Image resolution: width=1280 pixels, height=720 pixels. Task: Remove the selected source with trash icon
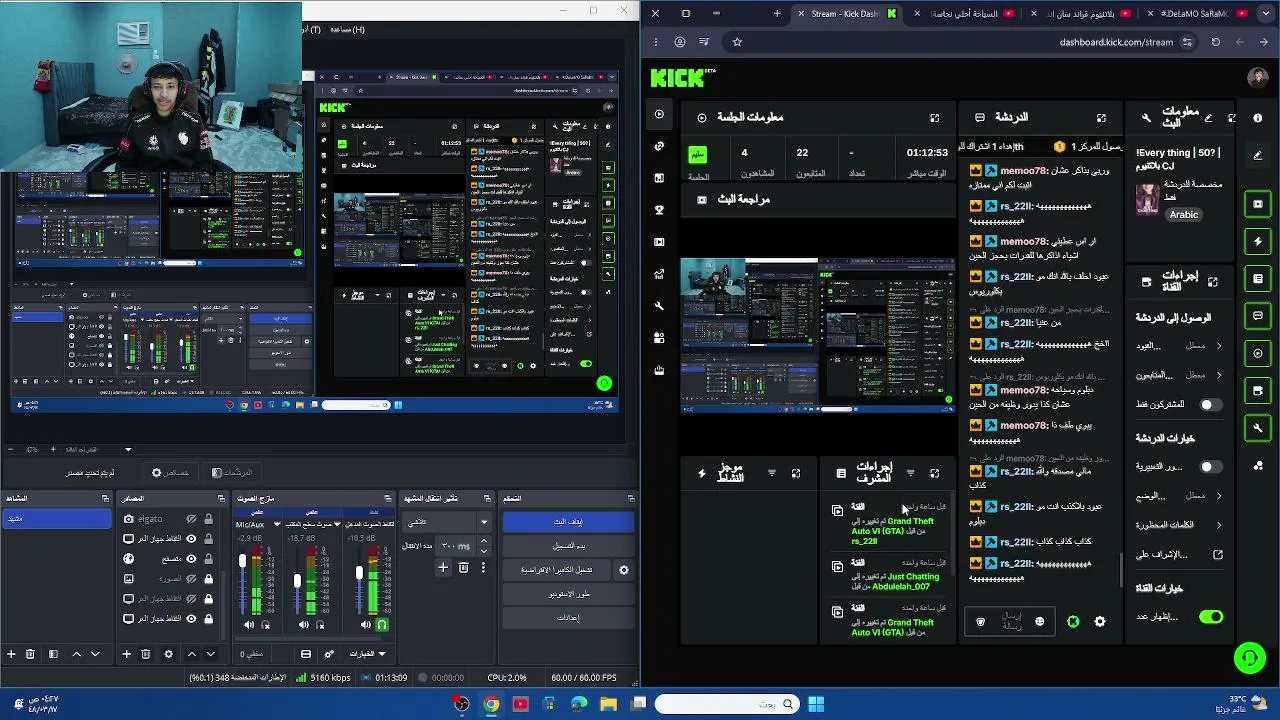pos(145,654)
